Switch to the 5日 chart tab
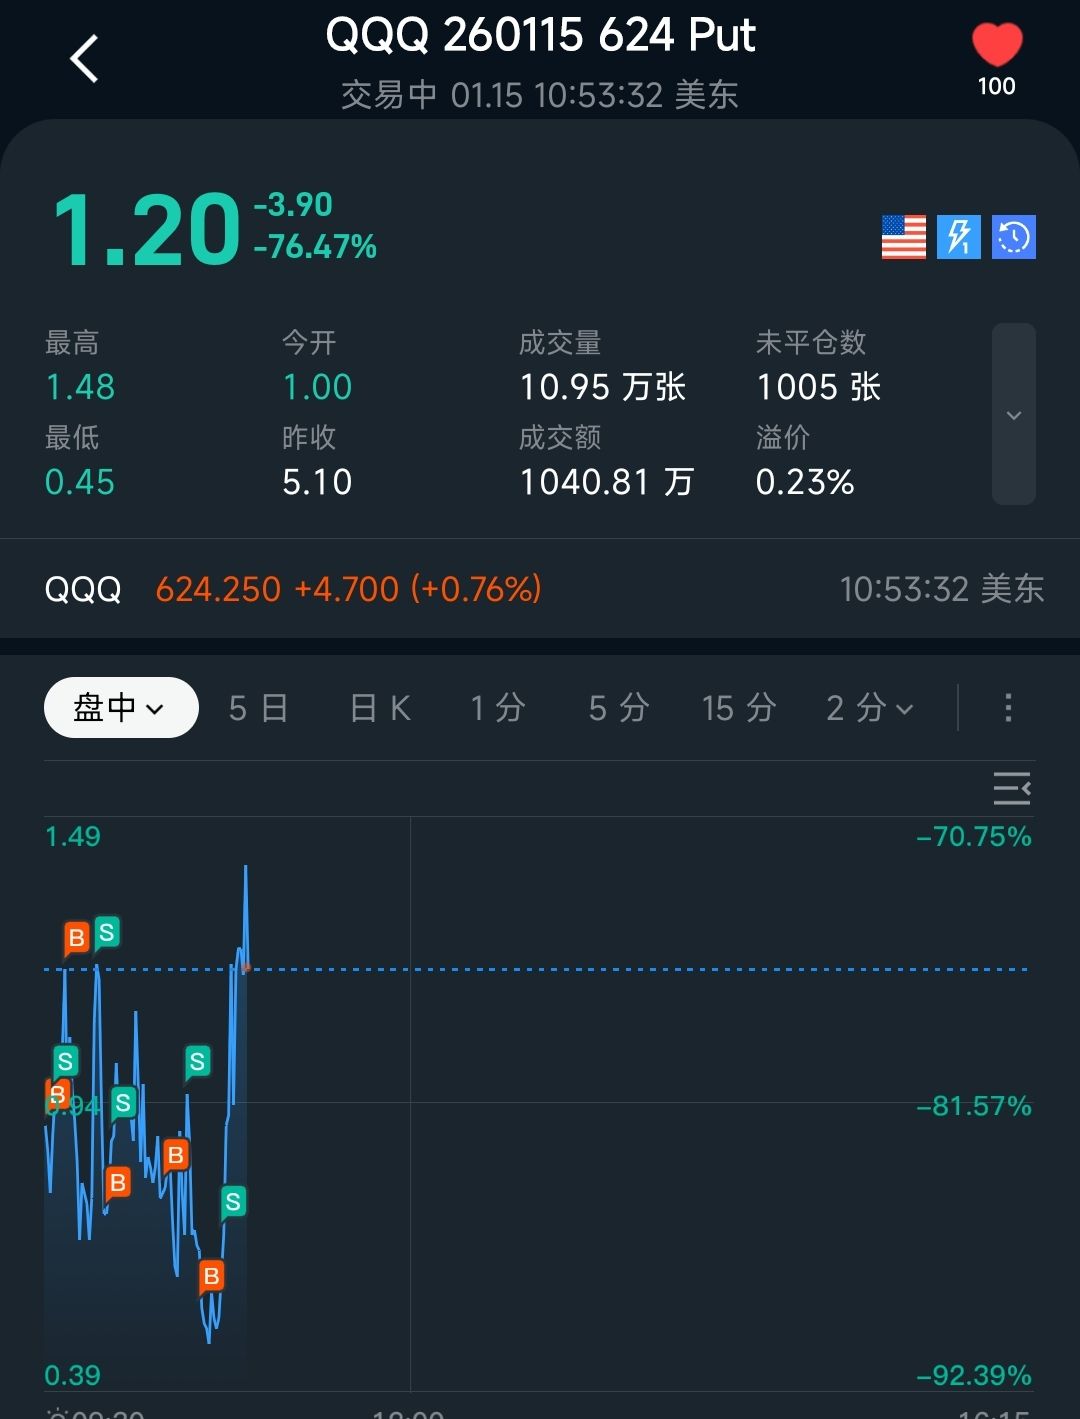The width and height of the screenshot is (1080, 1419). click(258, 708)
